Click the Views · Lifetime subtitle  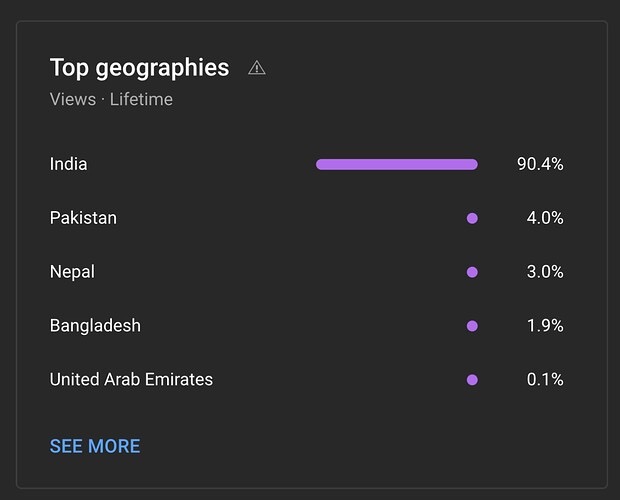point(111,99)
